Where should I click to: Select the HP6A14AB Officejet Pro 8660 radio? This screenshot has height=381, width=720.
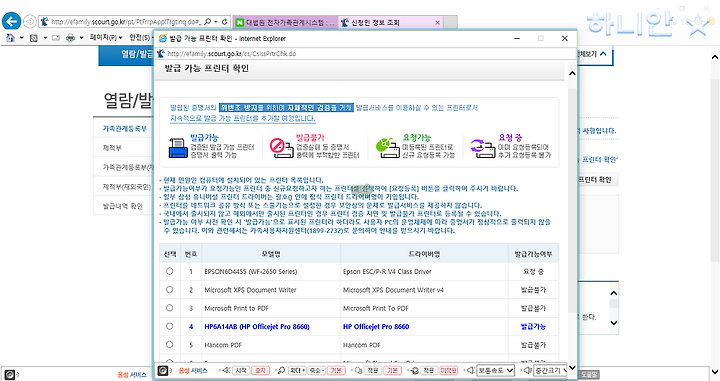pos(169,326)
